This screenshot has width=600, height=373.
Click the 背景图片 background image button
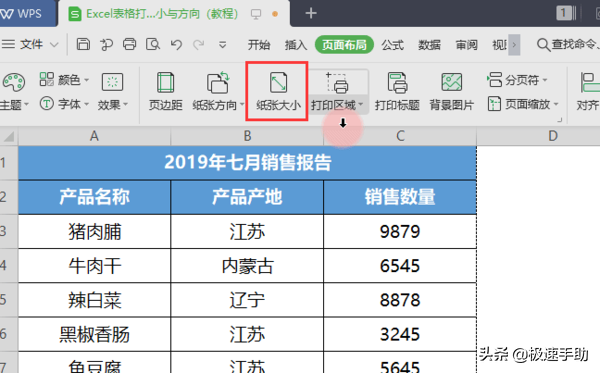pyautogui.click(x=452, y=91)
